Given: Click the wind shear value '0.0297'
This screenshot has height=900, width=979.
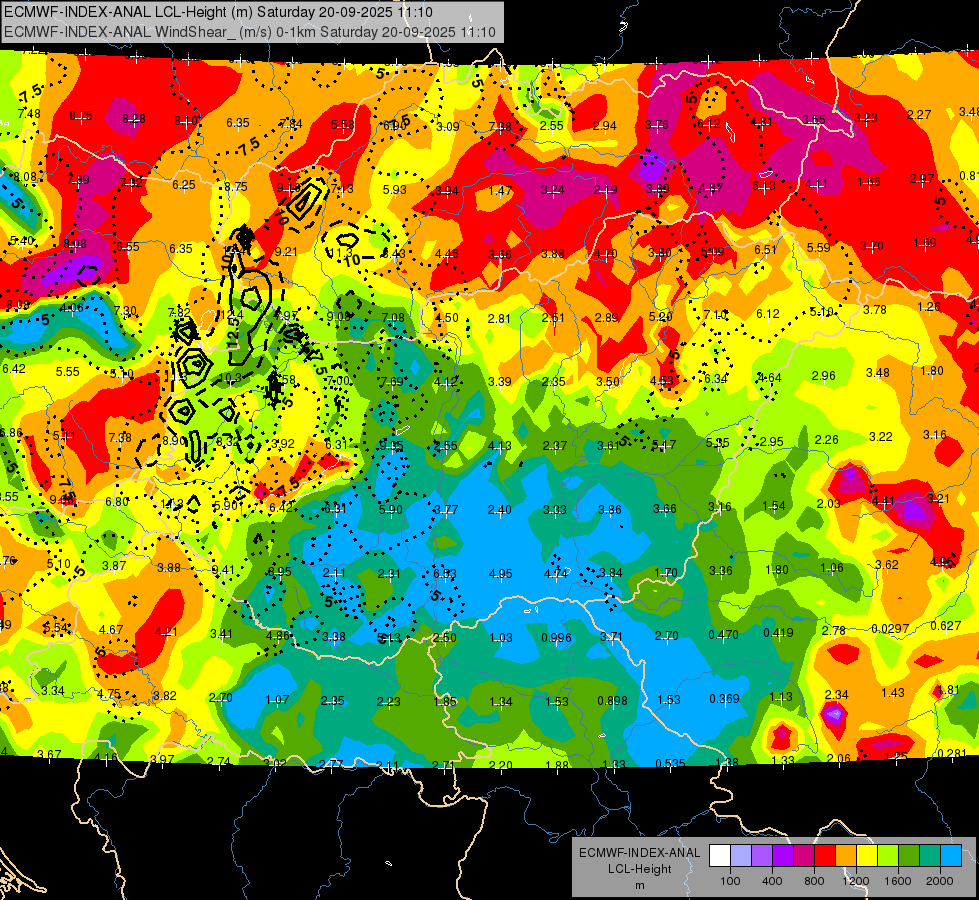Looking at the screenshot, I should [890, 628].
